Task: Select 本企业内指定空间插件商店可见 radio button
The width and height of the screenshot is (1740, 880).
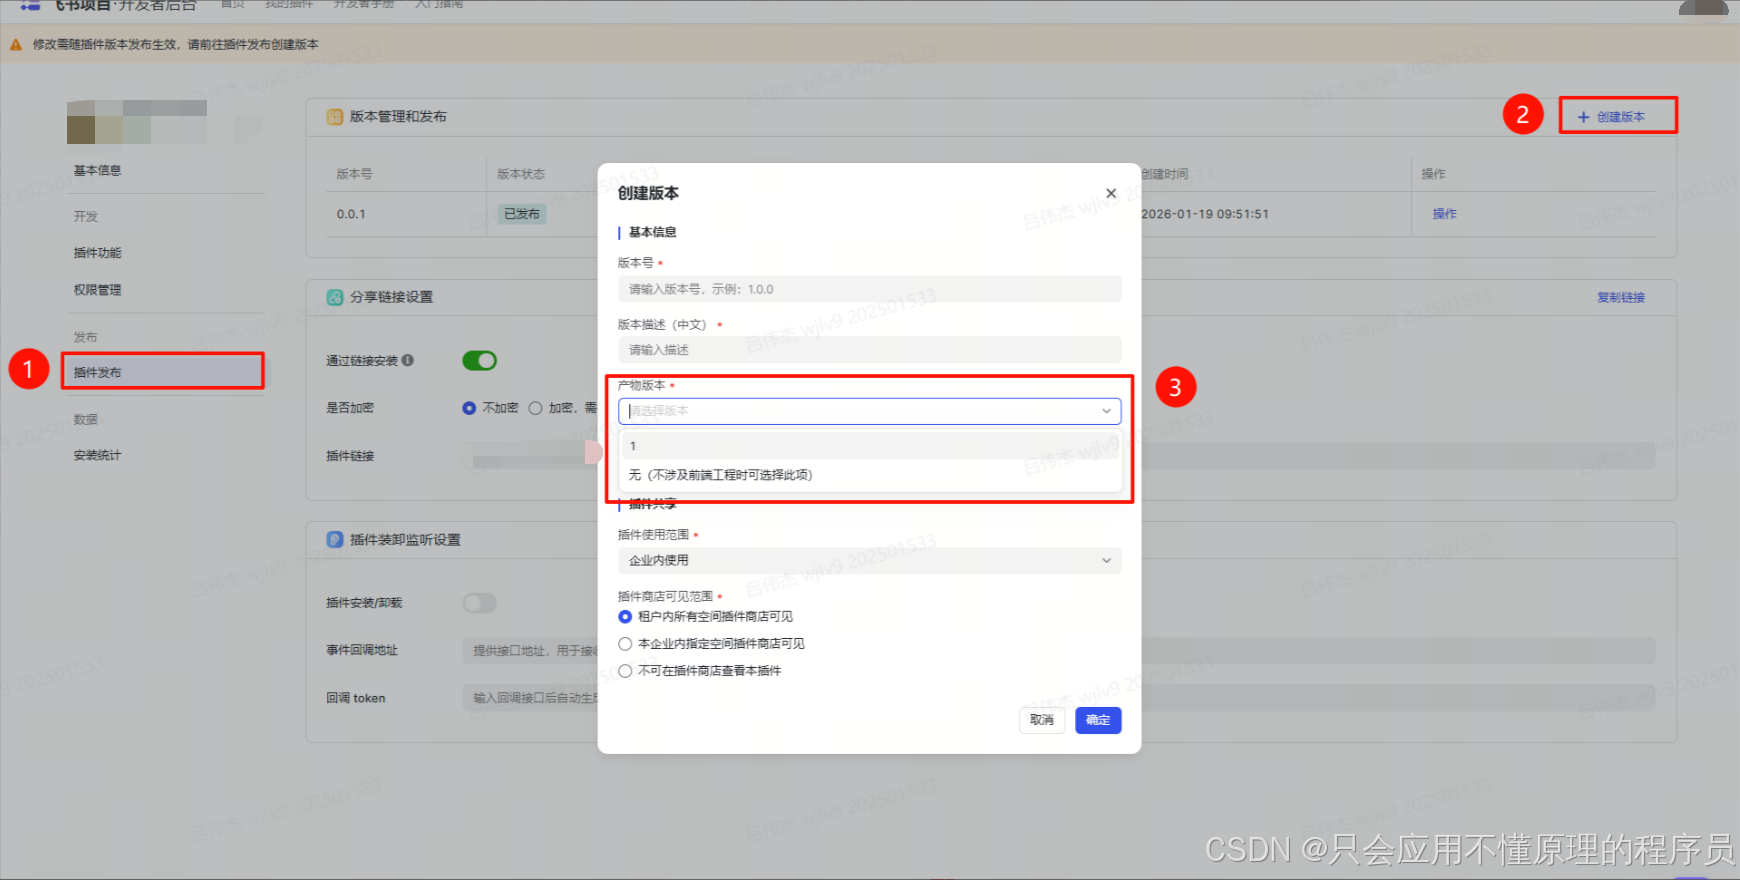Action: click(625, 644)
